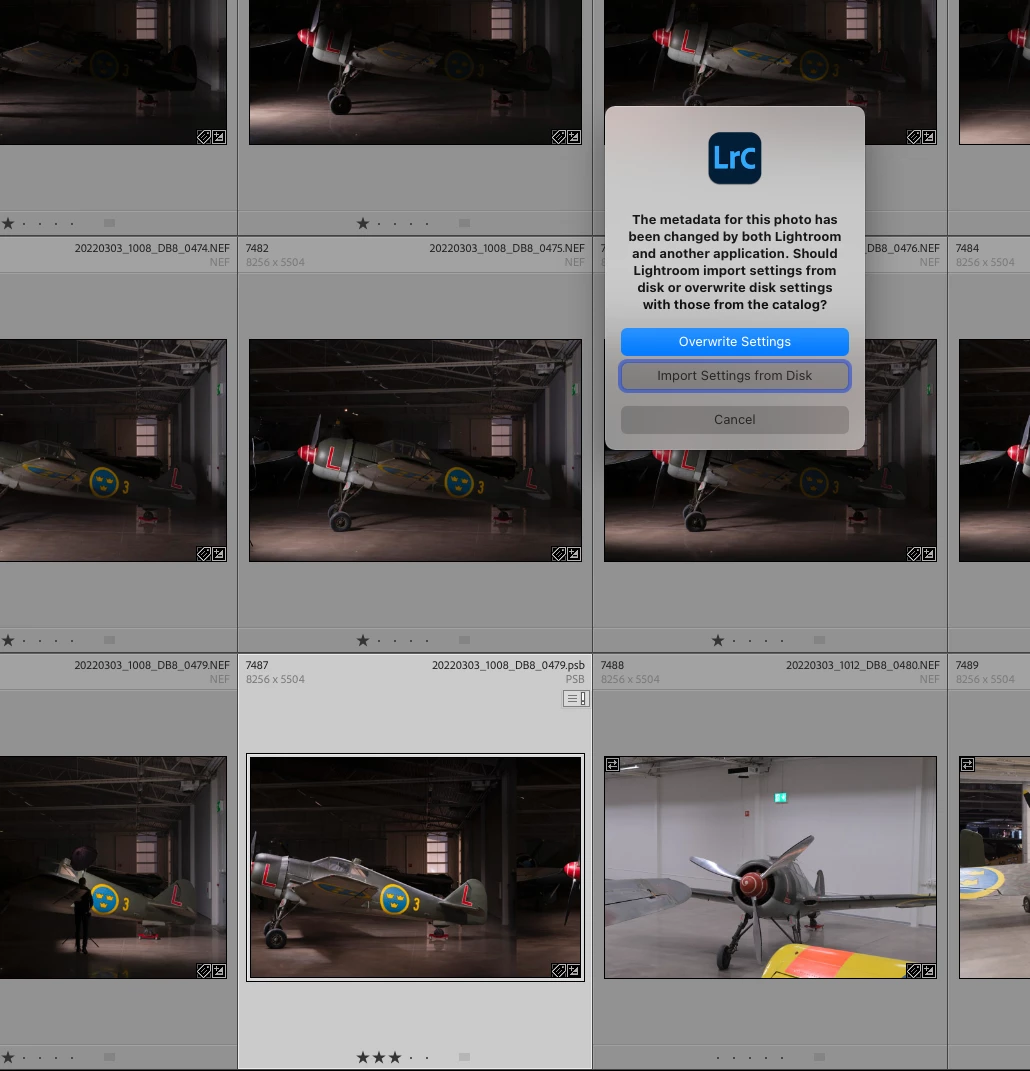Toggle one-star rating on 0475.NEF

(363, 640)
